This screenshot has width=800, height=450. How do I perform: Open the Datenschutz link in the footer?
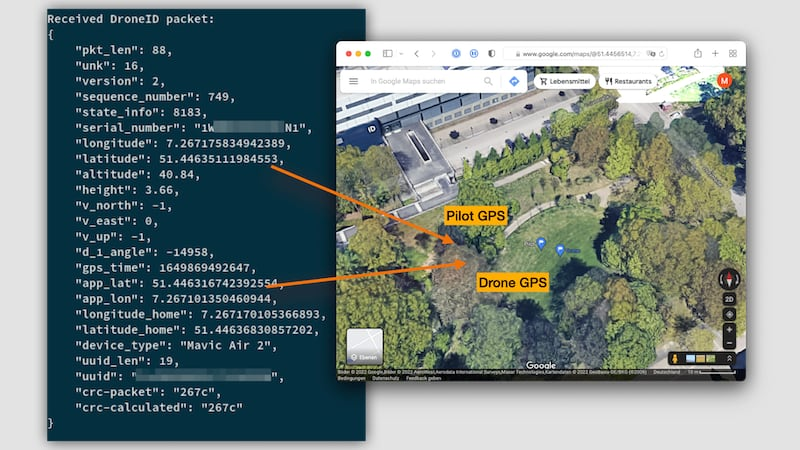[x=385, y=378]
